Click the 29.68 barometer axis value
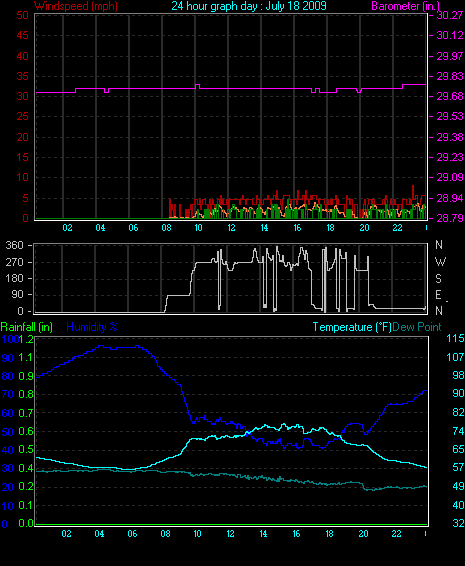The image size is (465, 566). tap(450, 96)
